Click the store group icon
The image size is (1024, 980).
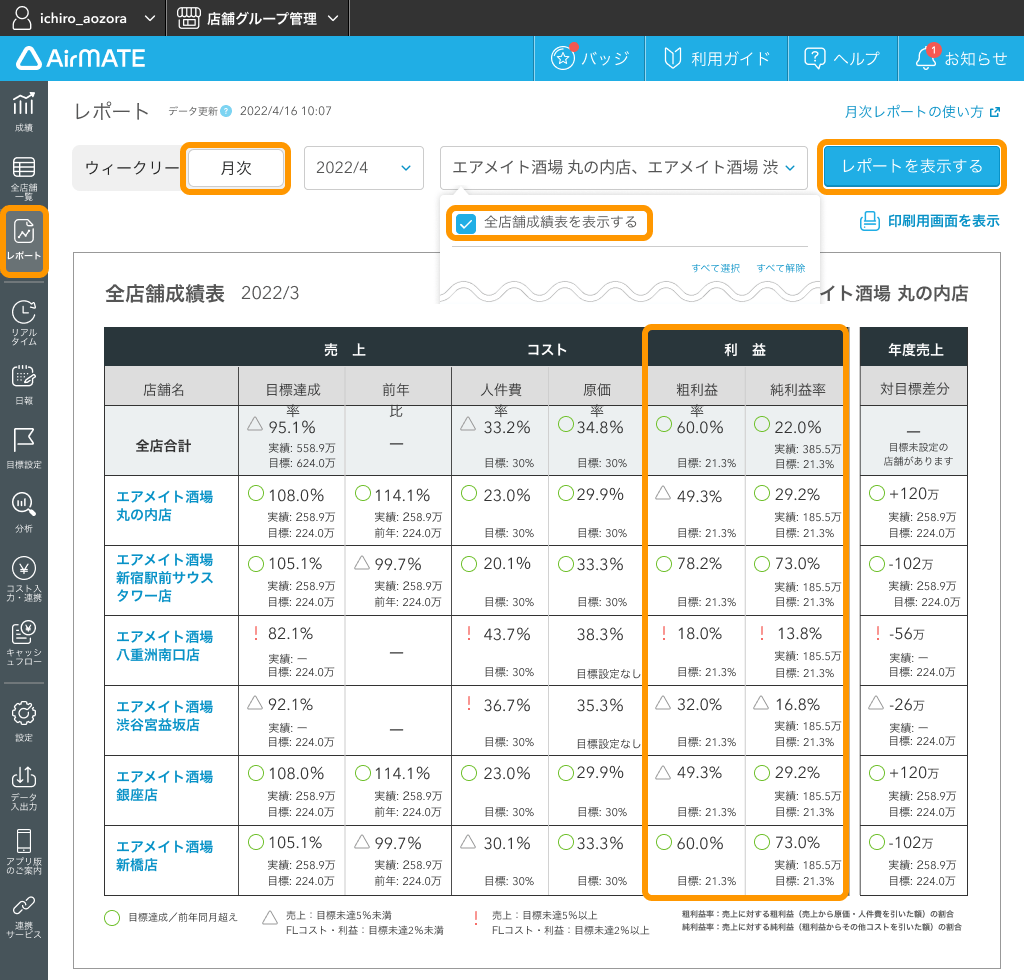(x=188, y=18)
